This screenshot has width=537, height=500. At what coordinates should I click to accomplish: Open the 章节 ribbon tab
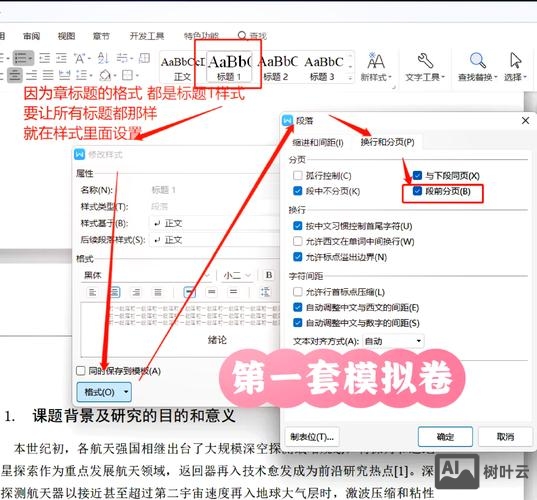[x=101, y=36]
